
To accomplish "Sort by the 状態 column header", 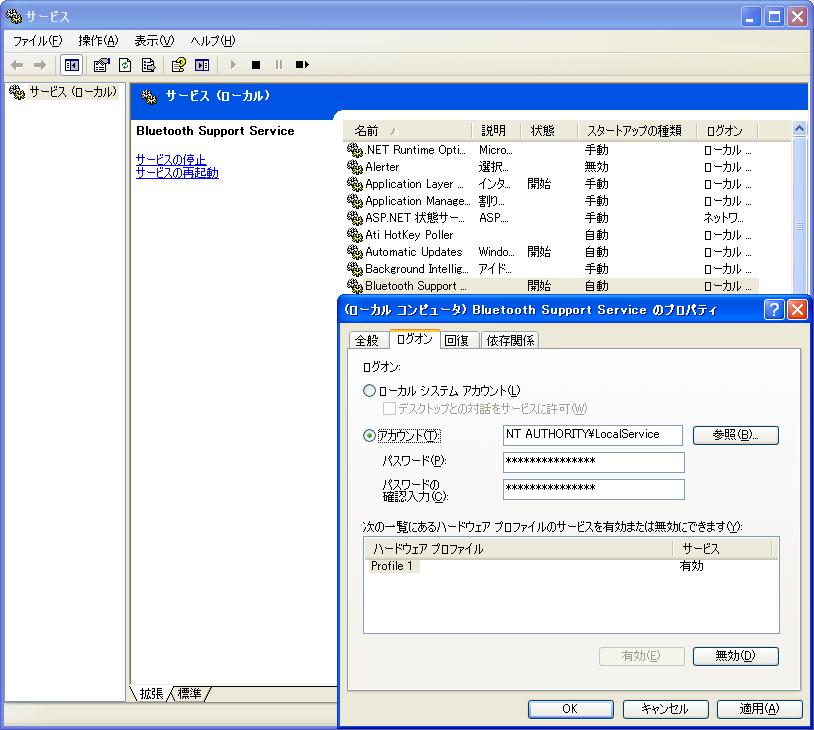I will point(549,131).
